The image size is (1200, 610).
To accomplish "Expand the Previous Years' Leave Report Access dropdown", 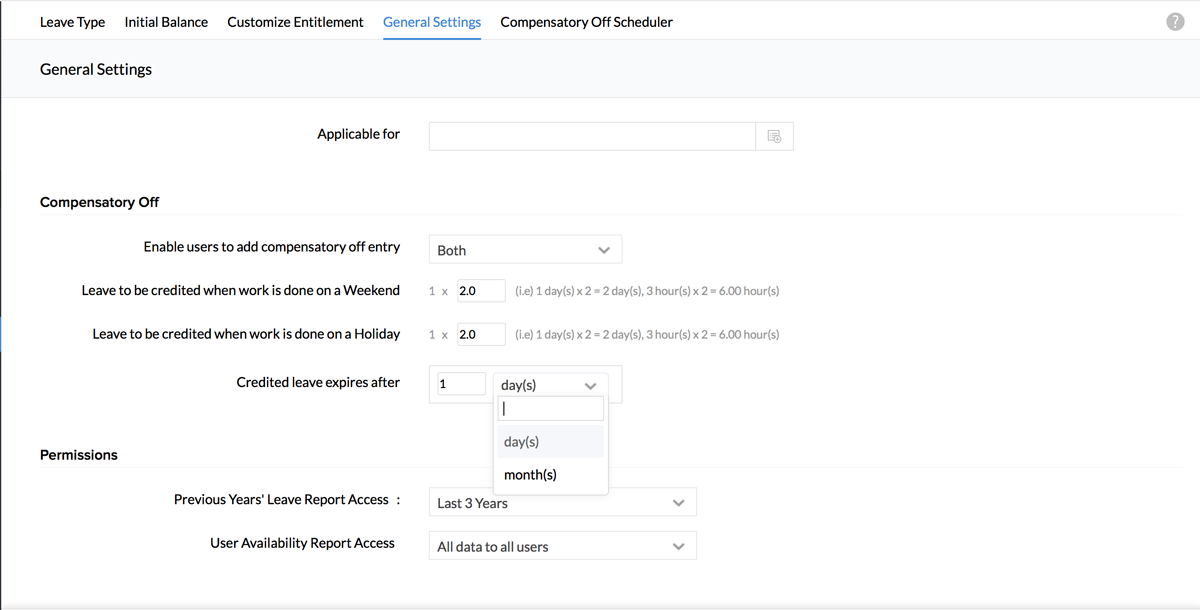I will [x=562, y=503].
